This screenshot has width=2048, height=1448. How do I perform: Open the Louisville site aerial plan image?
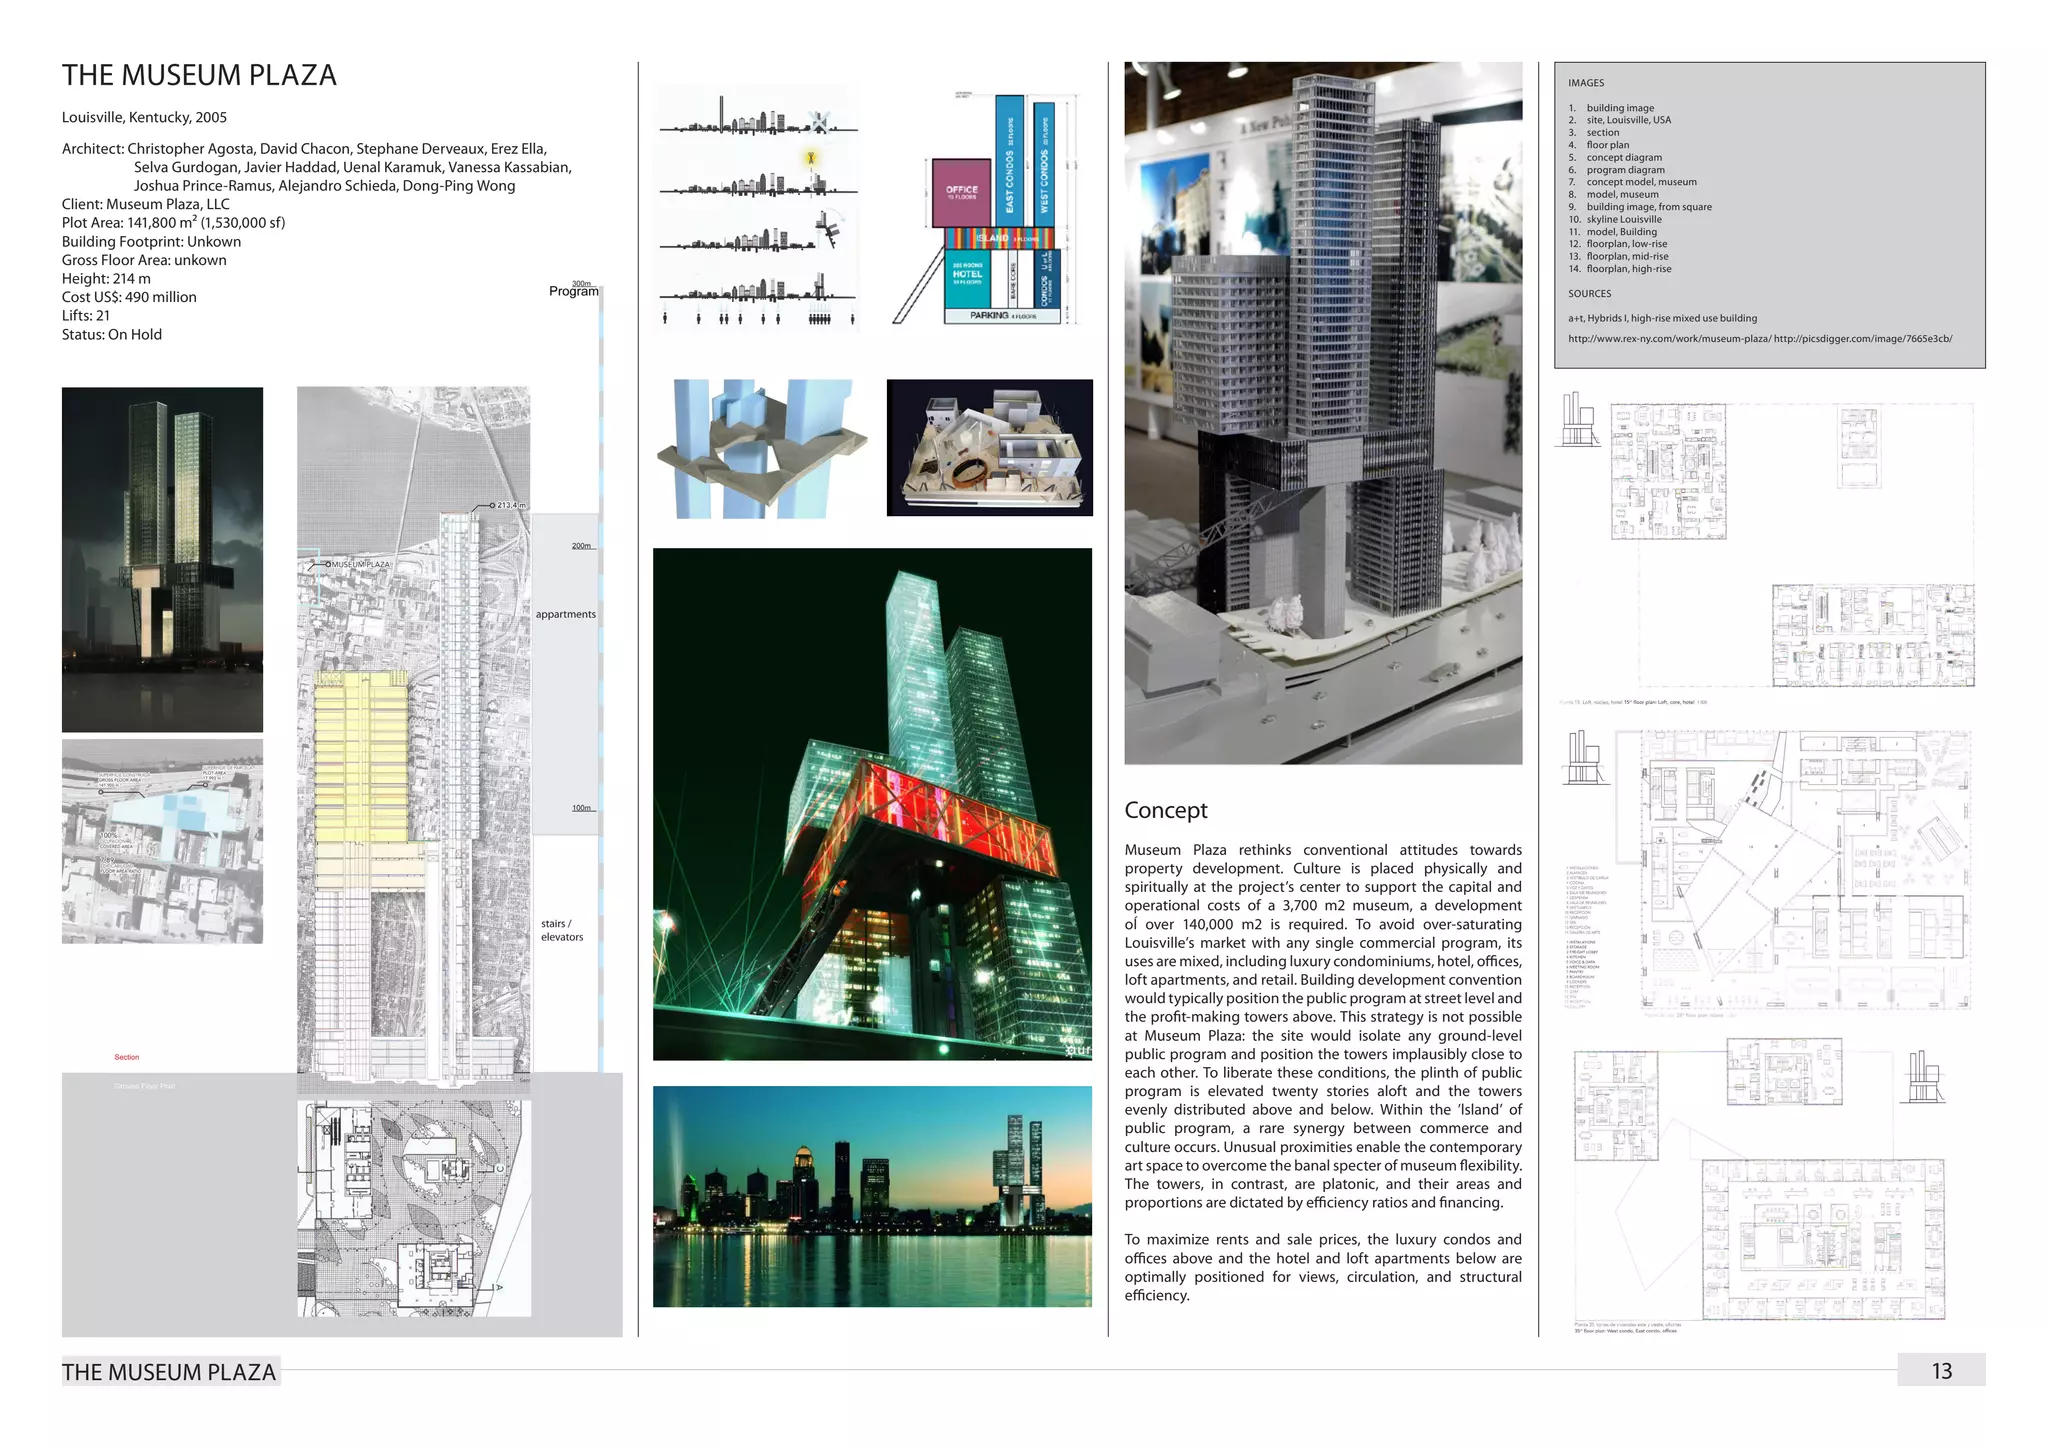point(162,841)
